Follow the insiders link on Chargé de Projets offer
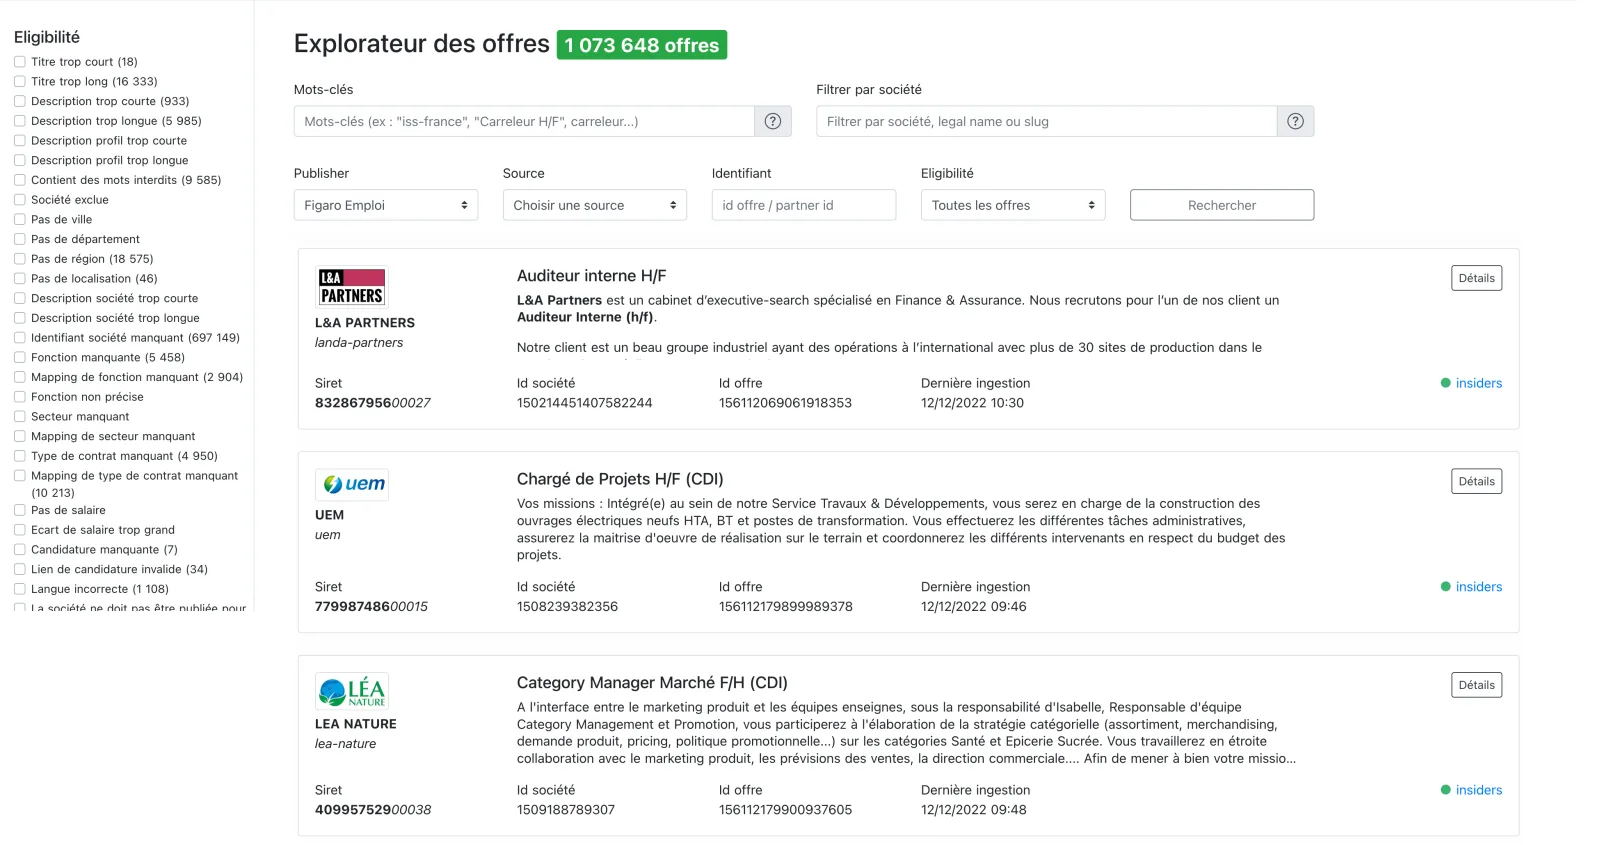This screenshot has height=845, width=1600. 1479,587
